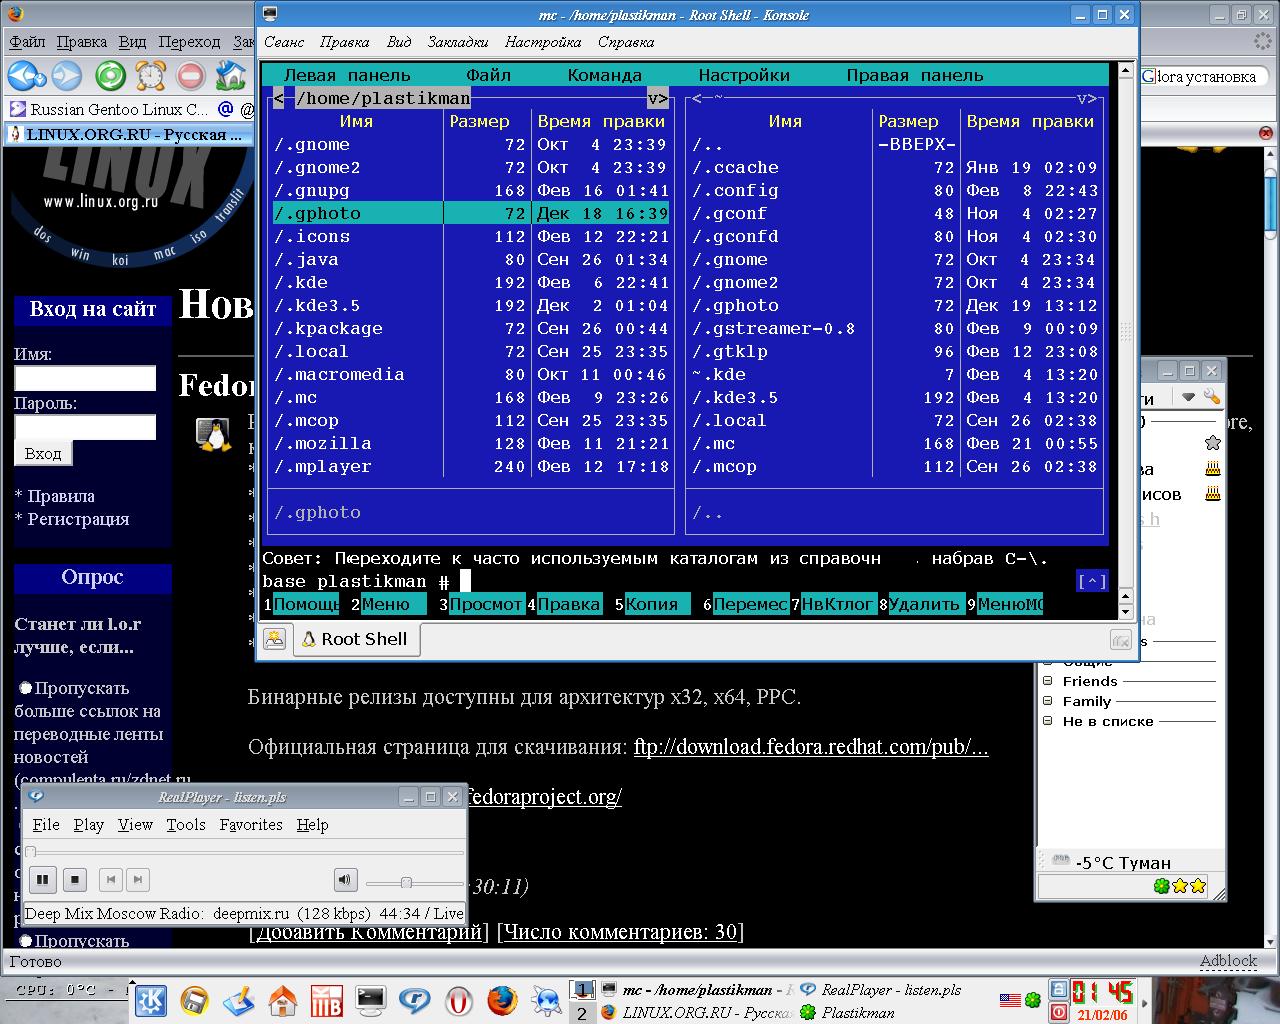1280x1024 pixels.
Task: Select Root Shell session tab
Action: pos(356,639)
